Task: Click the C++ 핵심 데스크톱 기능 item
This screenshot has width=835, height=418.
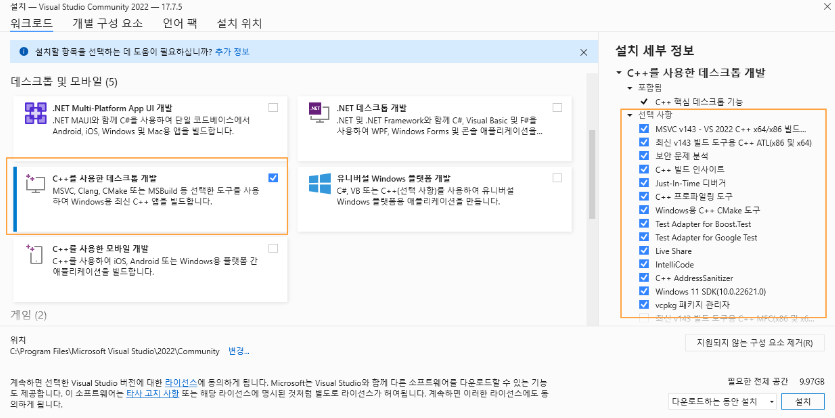Action: pos(699,101)
